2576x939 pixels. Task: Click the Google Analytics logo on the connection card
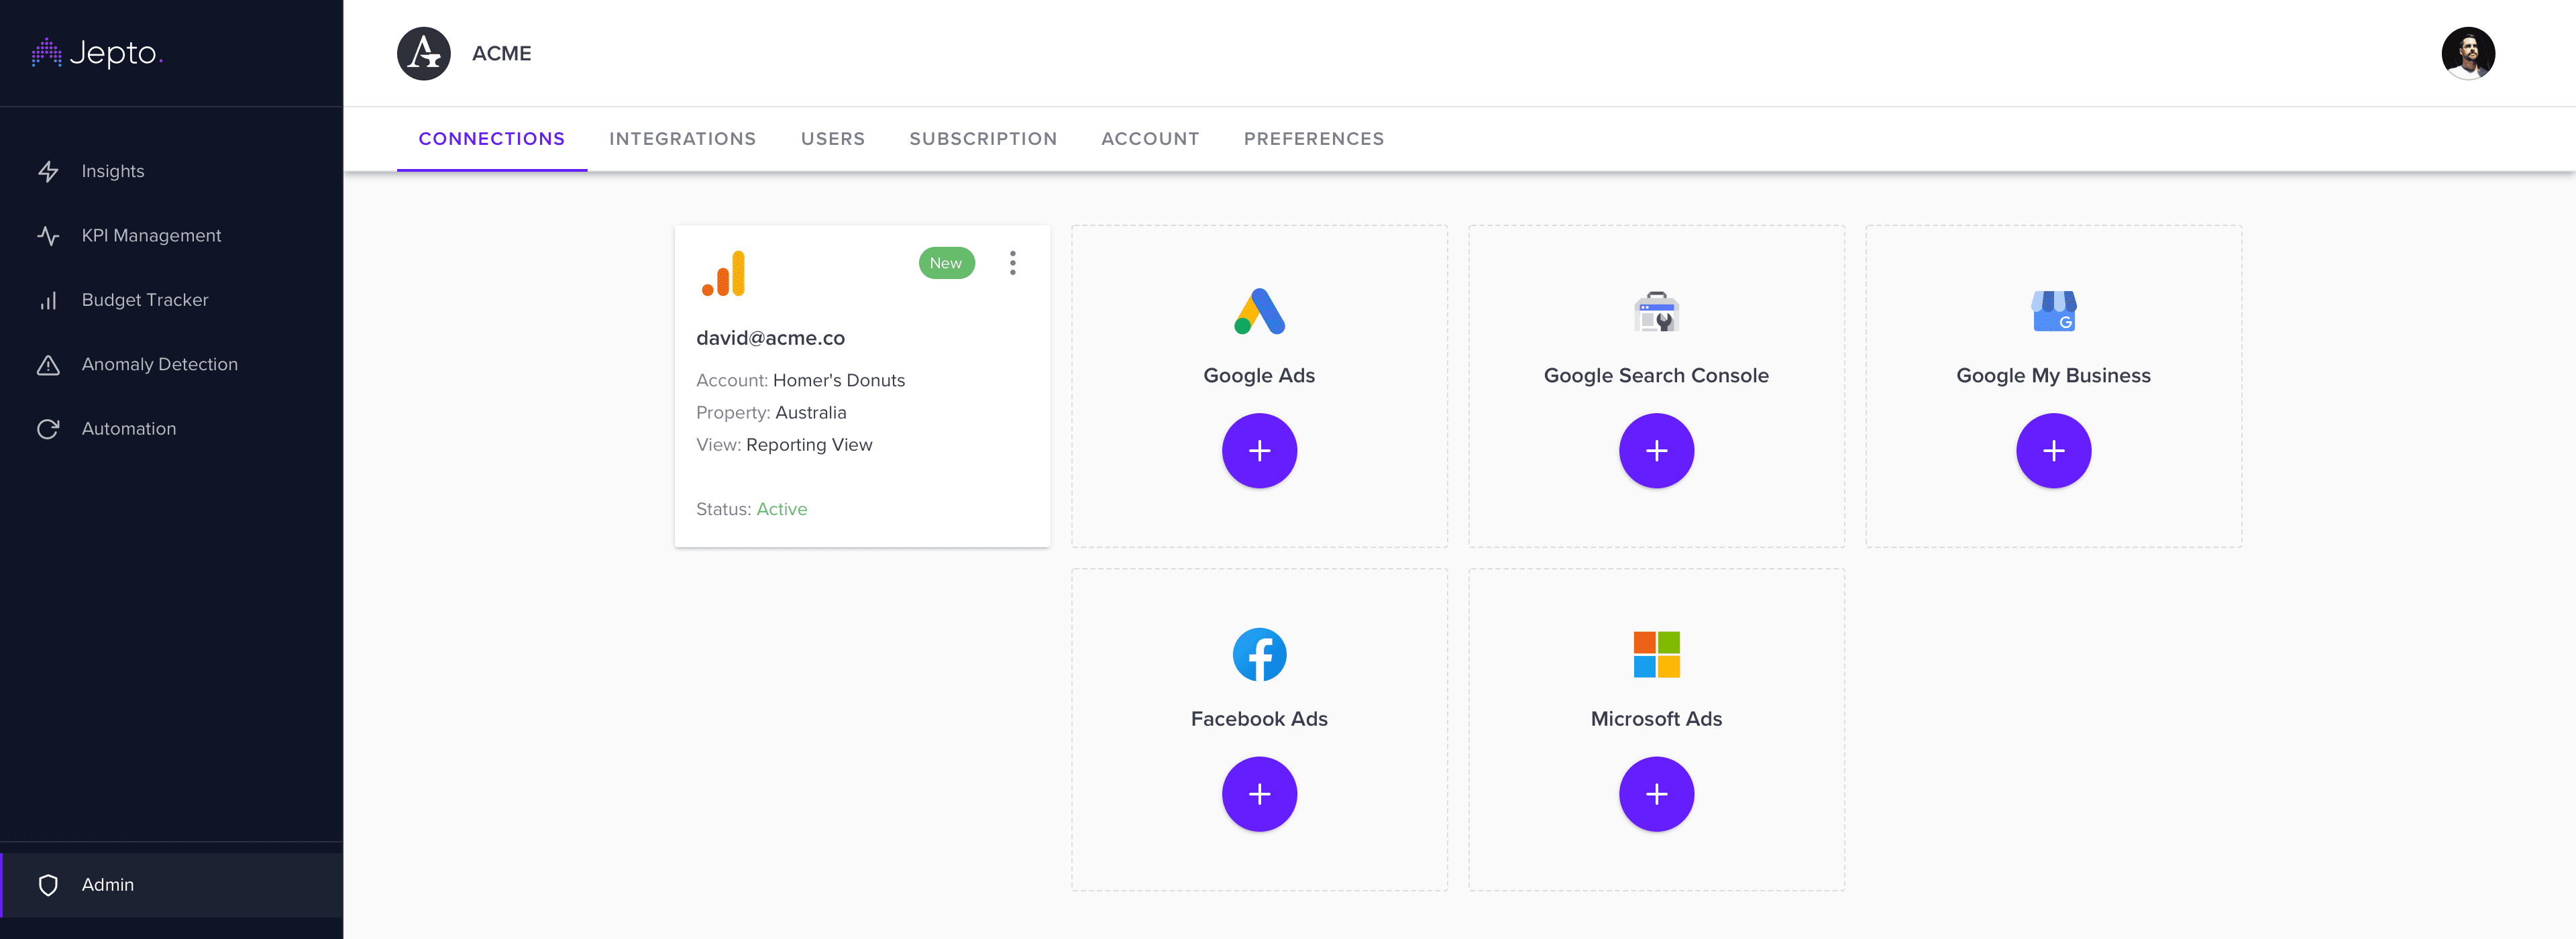point(723,273)
